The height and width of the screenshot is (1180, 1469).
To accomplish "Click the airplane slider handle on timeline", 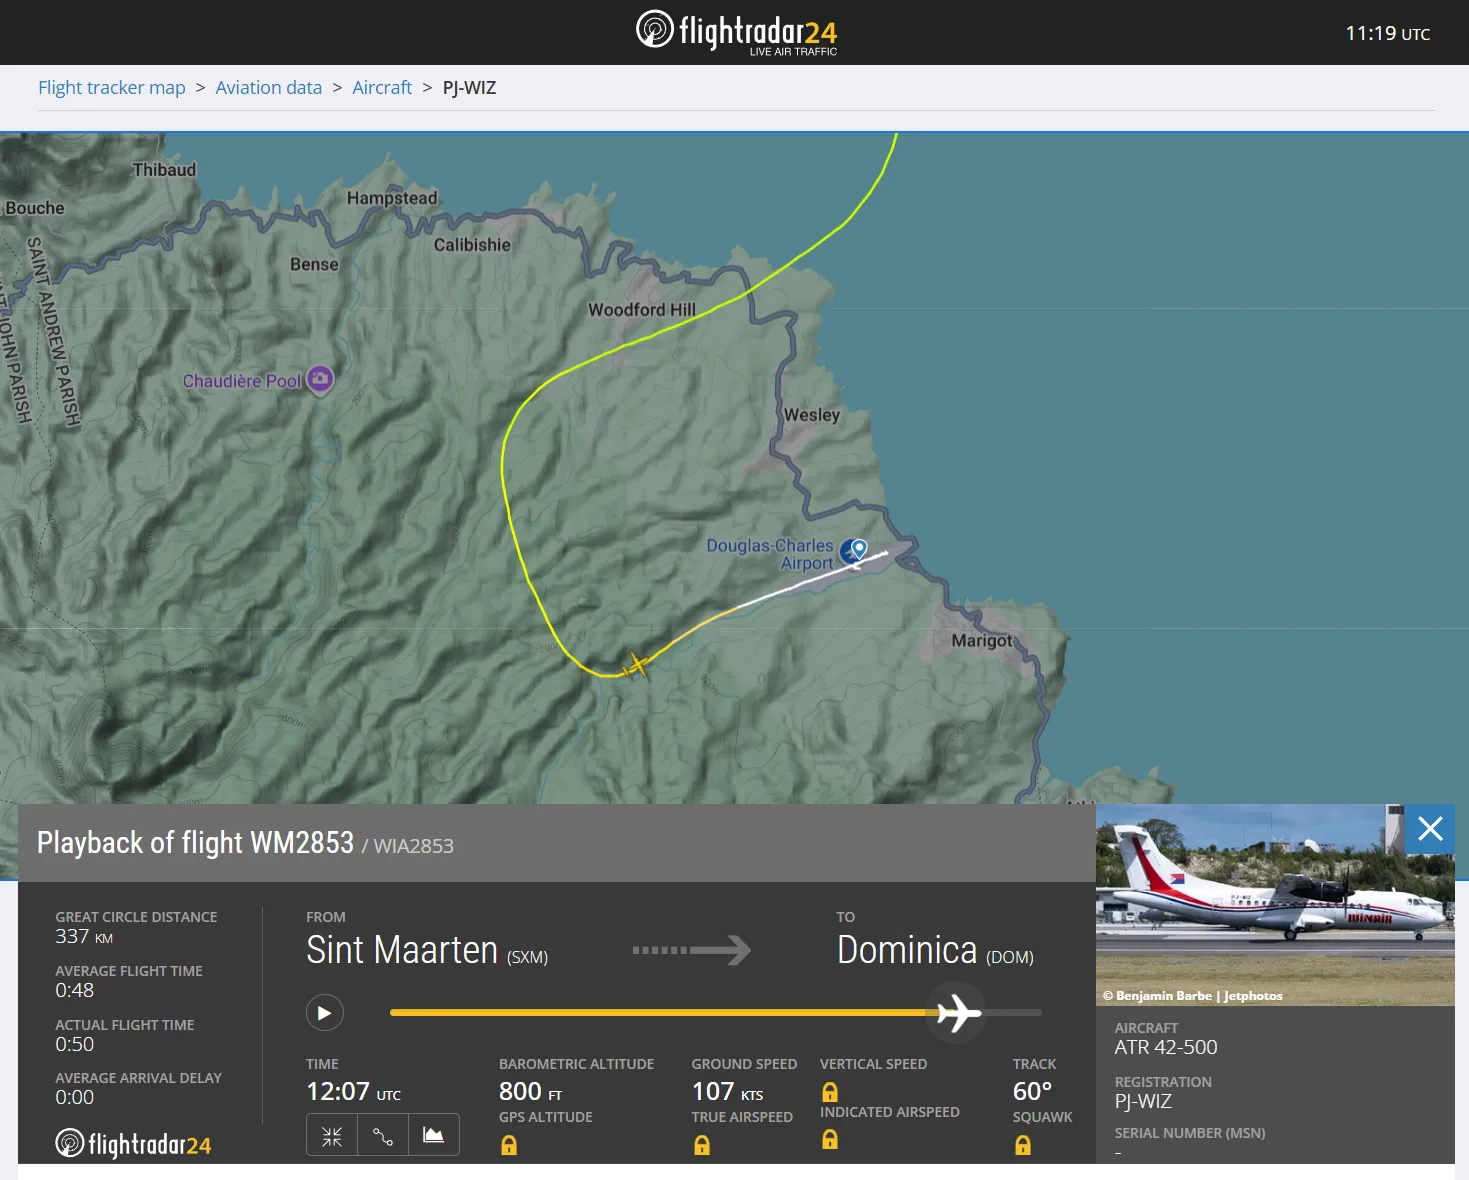I will pyautogui.click(x=959, y=1013).
